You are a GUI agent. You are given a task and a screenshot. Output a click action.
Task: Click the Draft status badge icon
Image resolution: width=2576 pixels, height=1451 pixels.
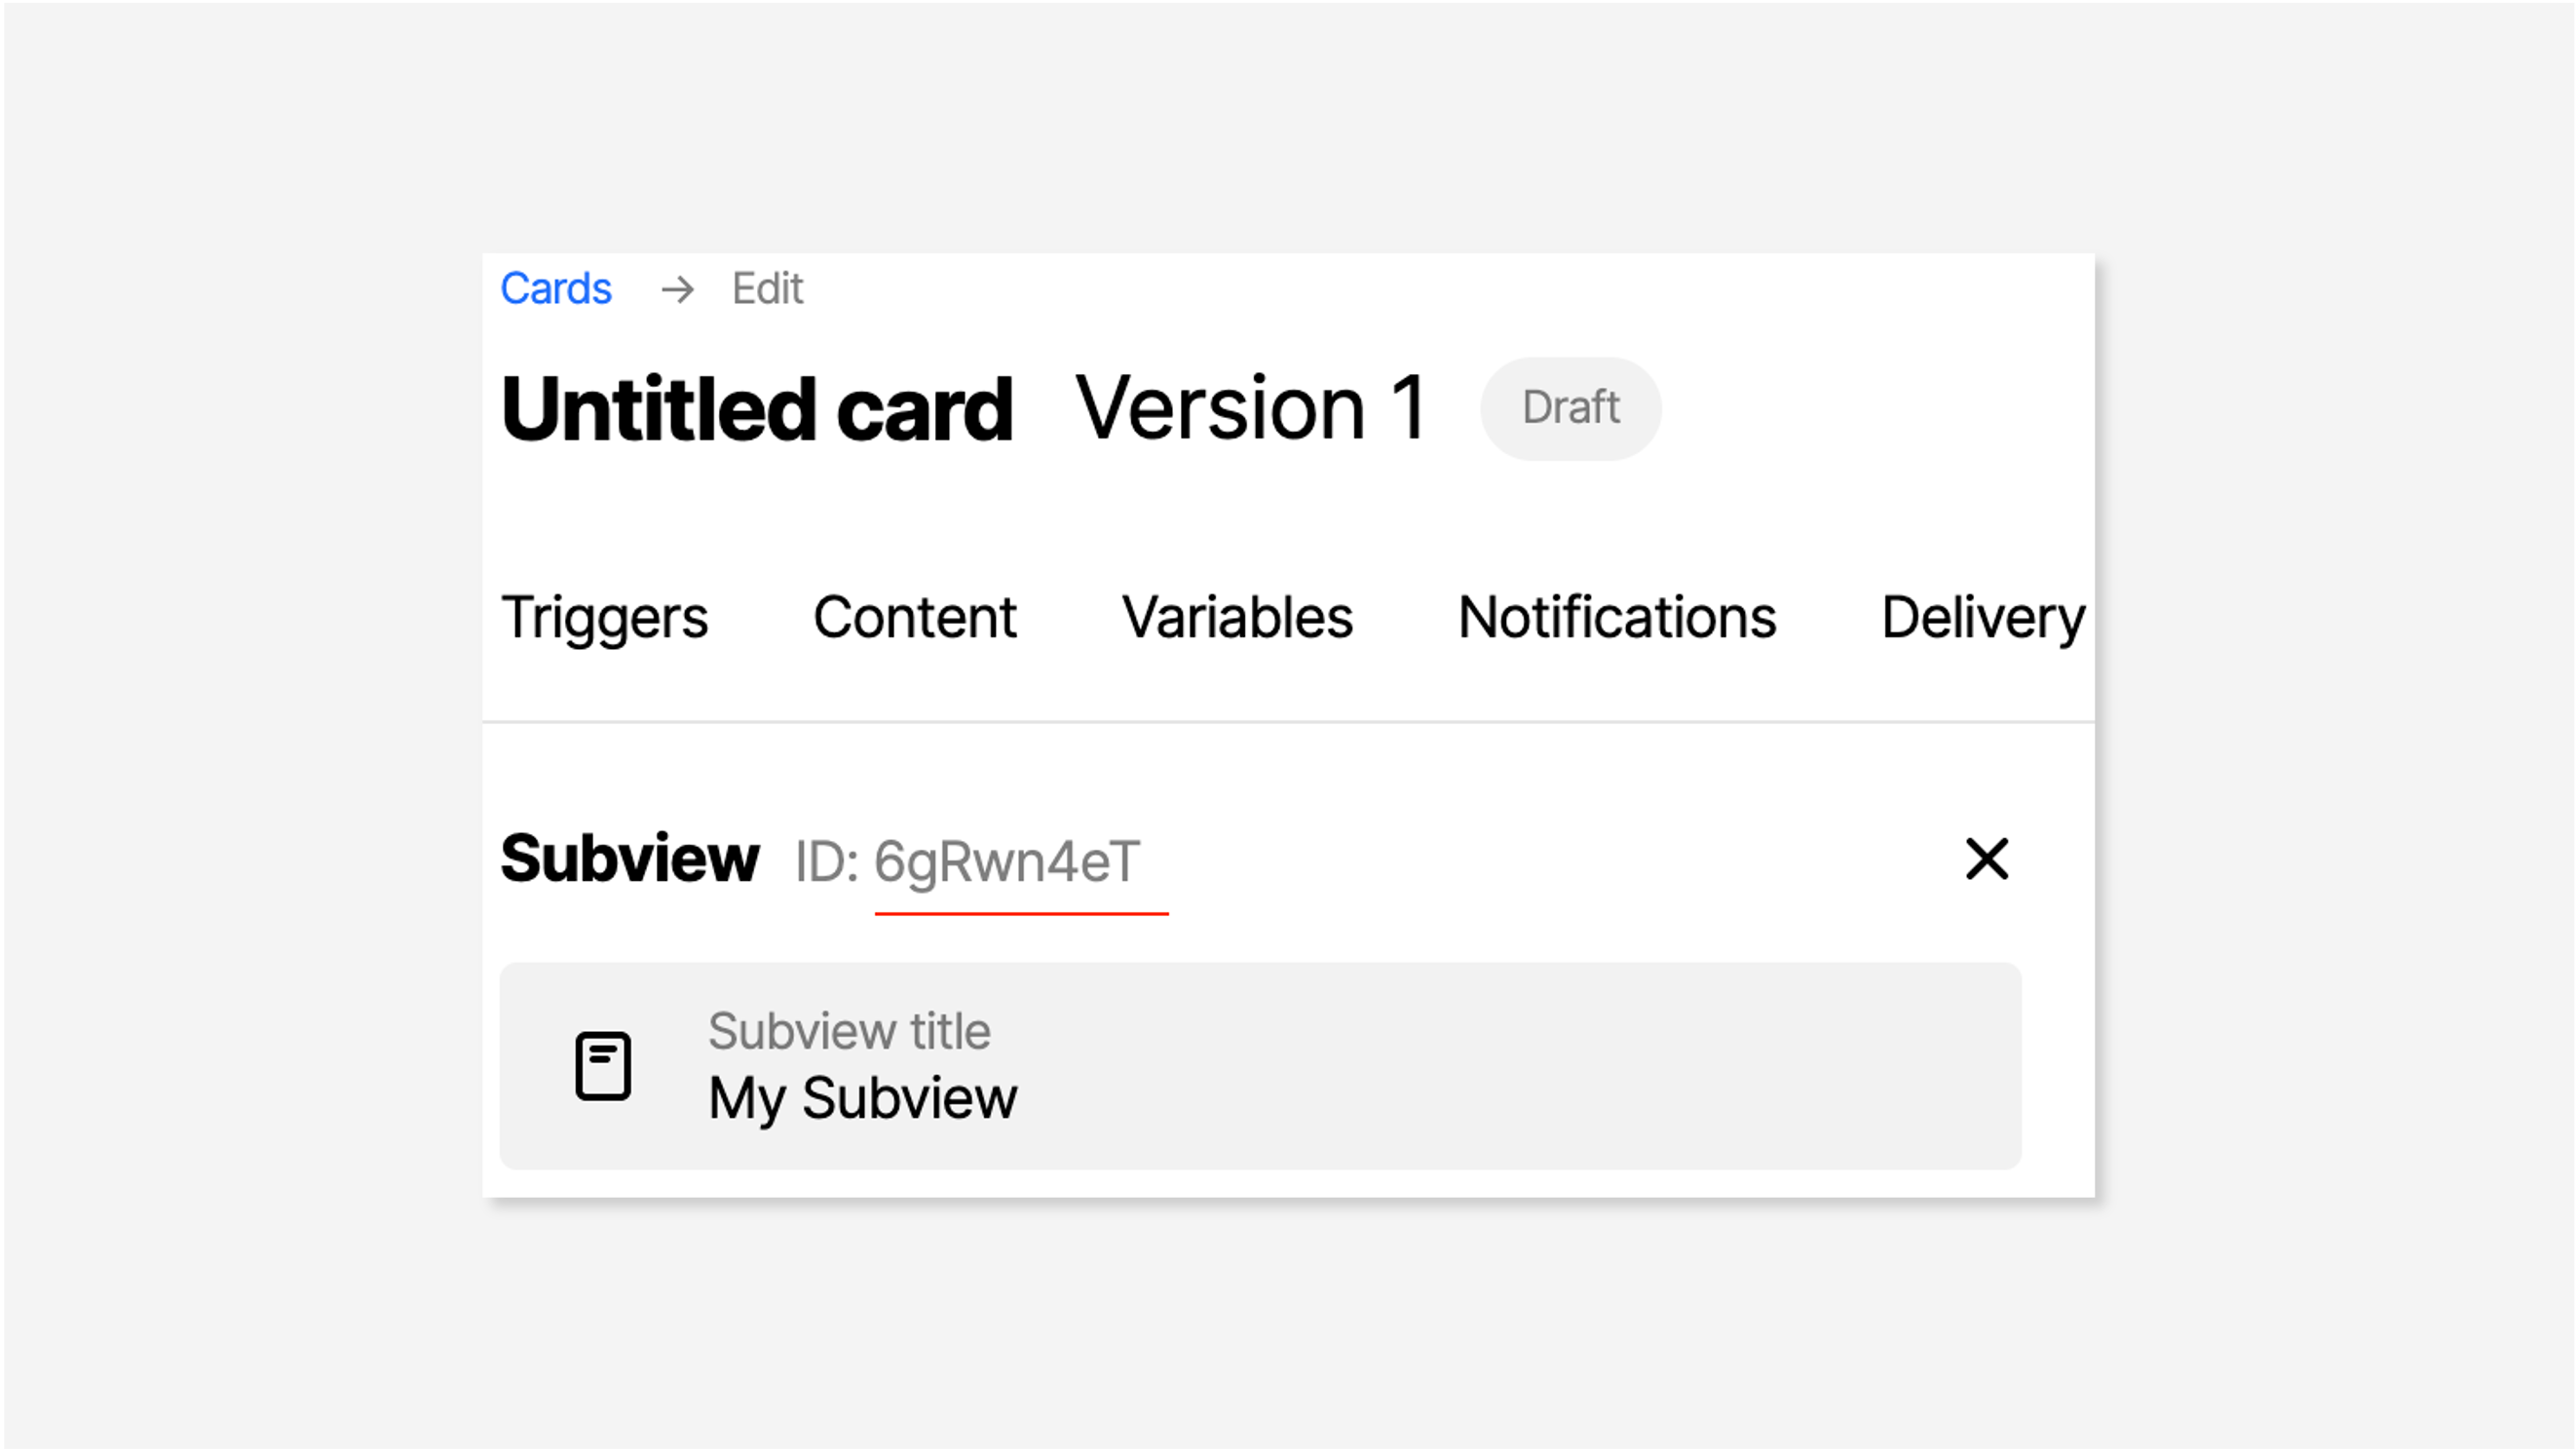(x=1570, y=407)
